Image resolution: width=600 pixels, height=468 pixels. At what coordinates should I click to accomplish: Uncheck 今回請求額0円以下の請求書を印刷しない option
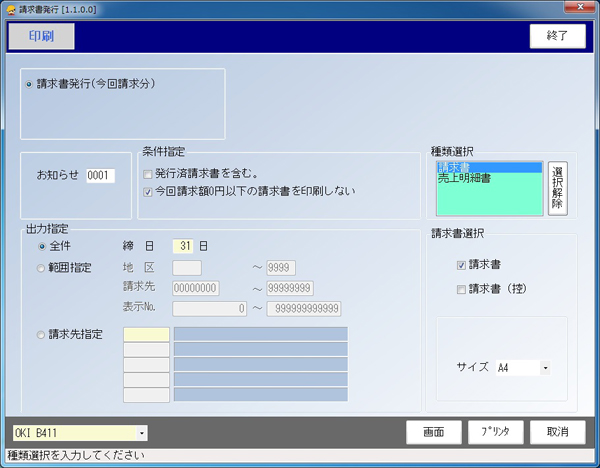click(148, 189)
